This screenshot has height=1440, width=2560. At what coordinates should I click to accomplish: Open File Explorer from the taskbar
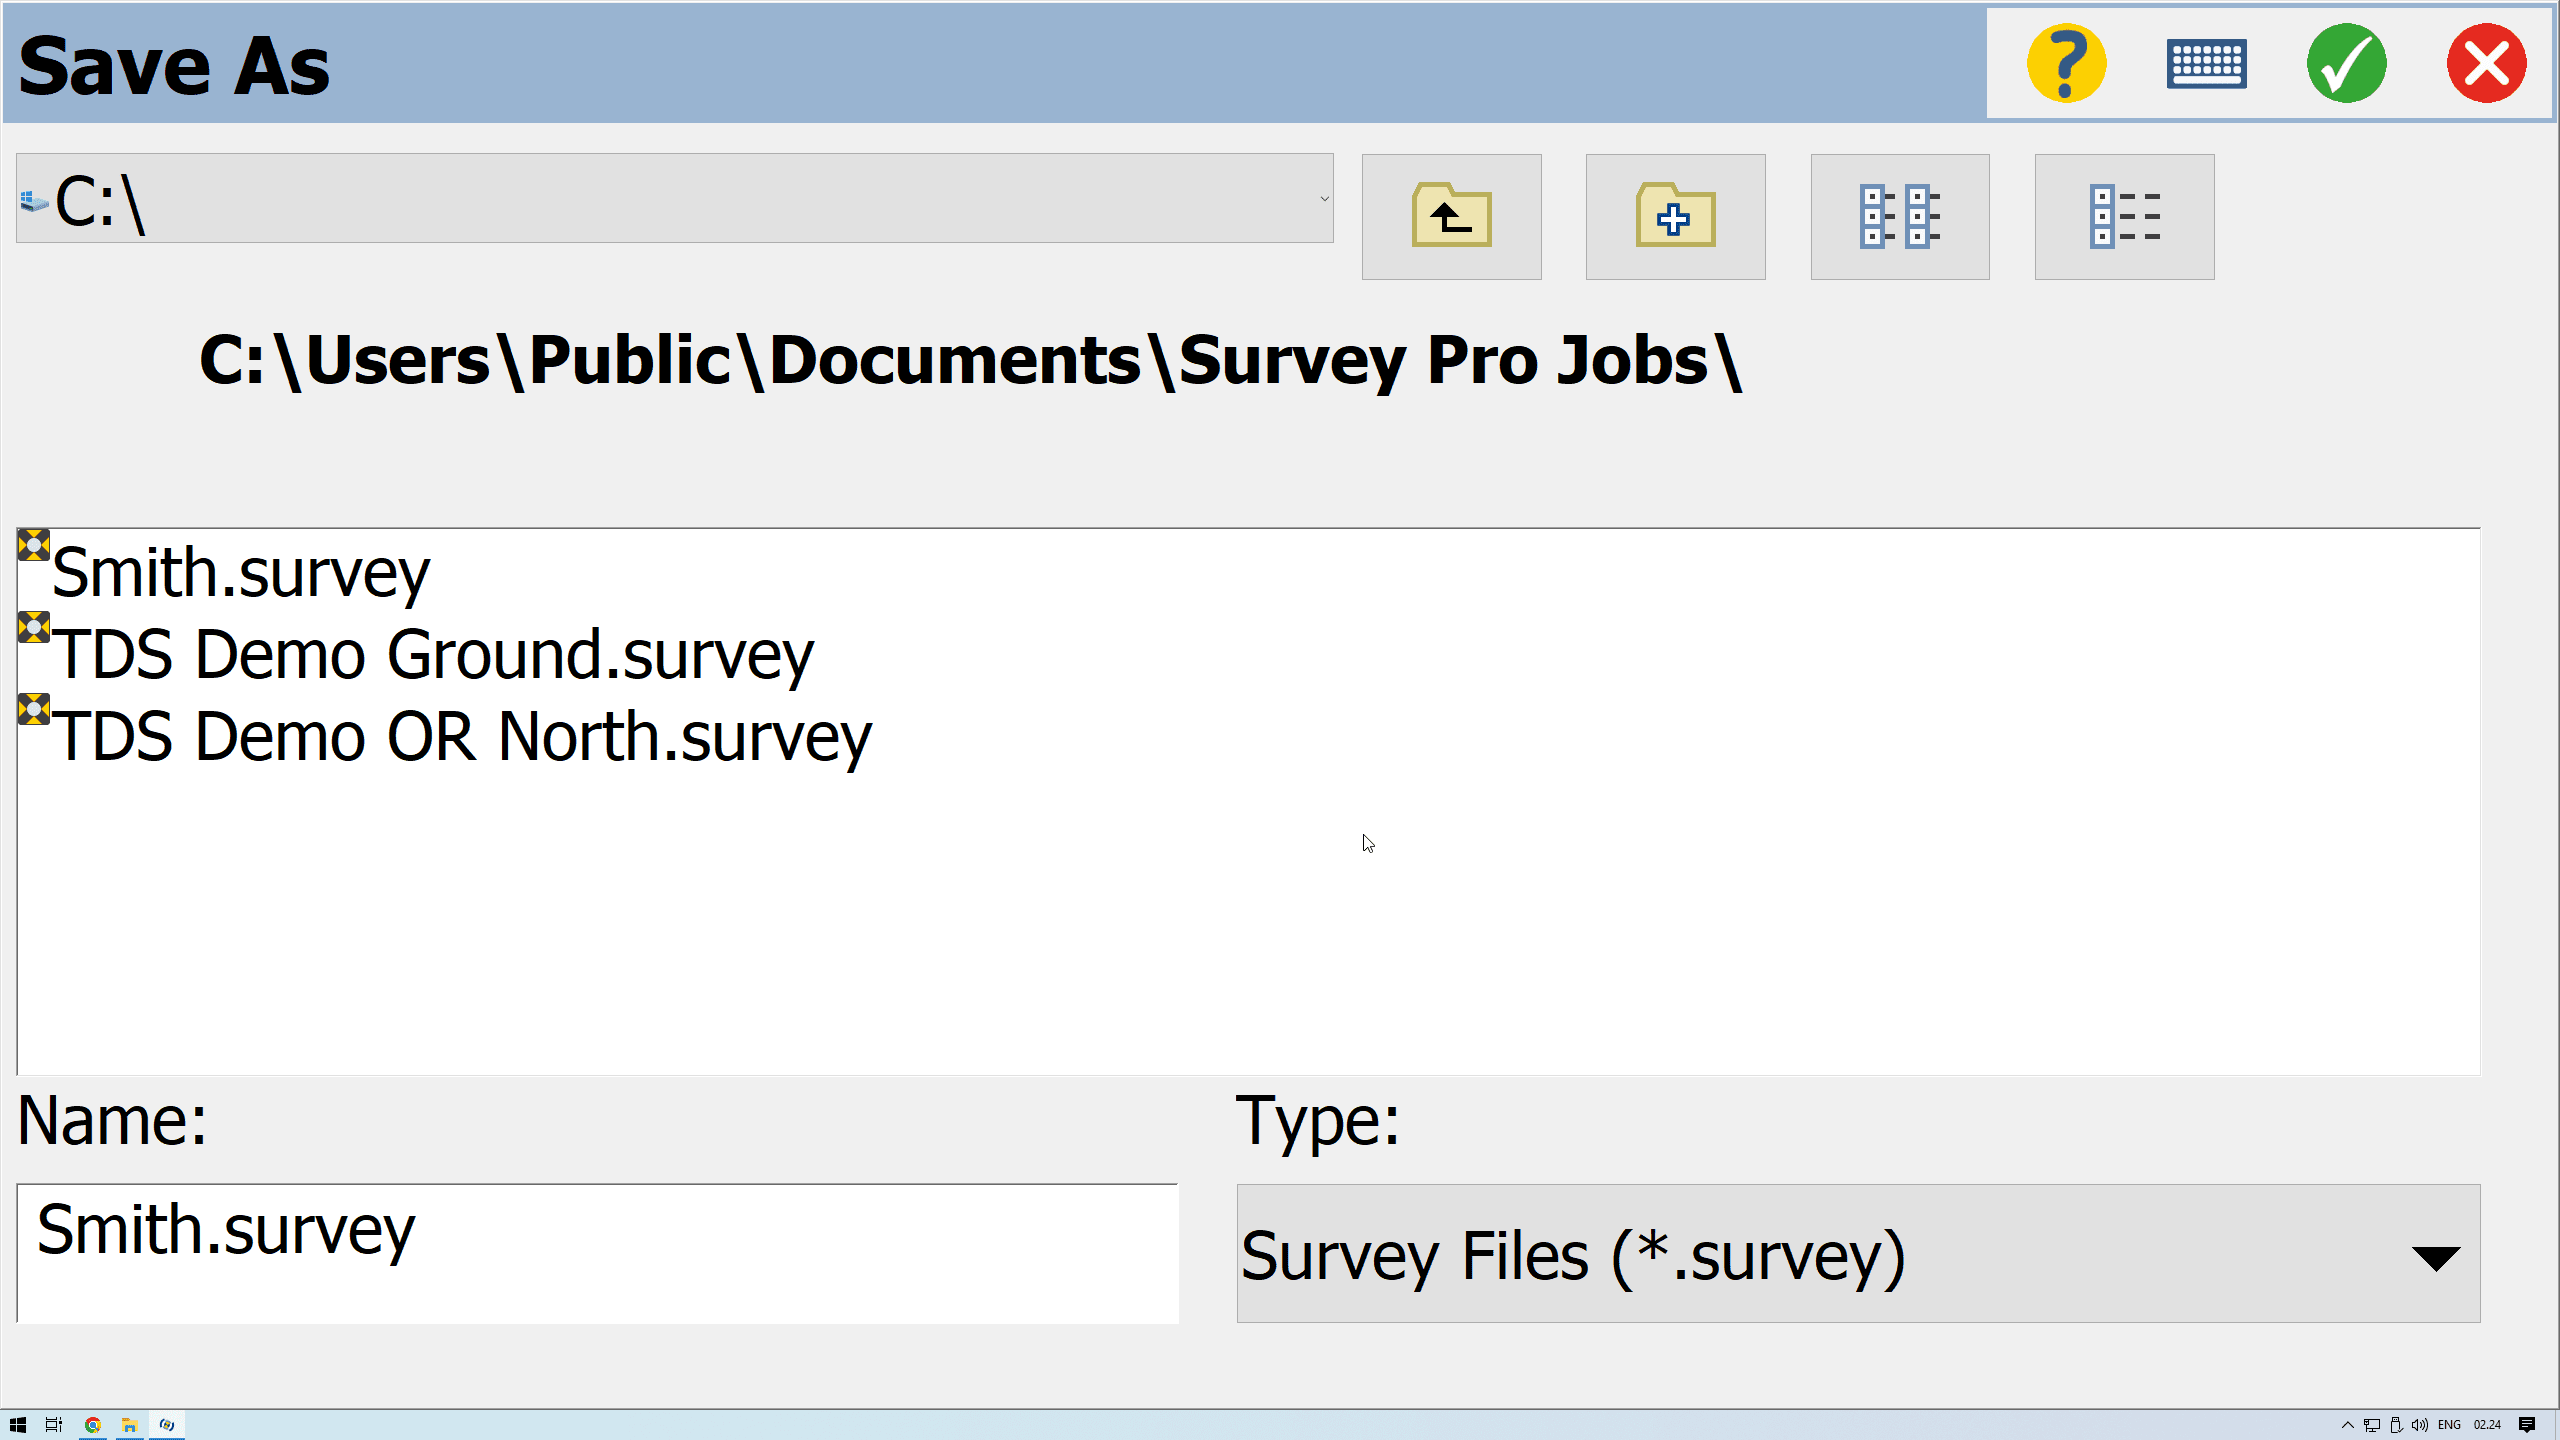pos(129,1425)
